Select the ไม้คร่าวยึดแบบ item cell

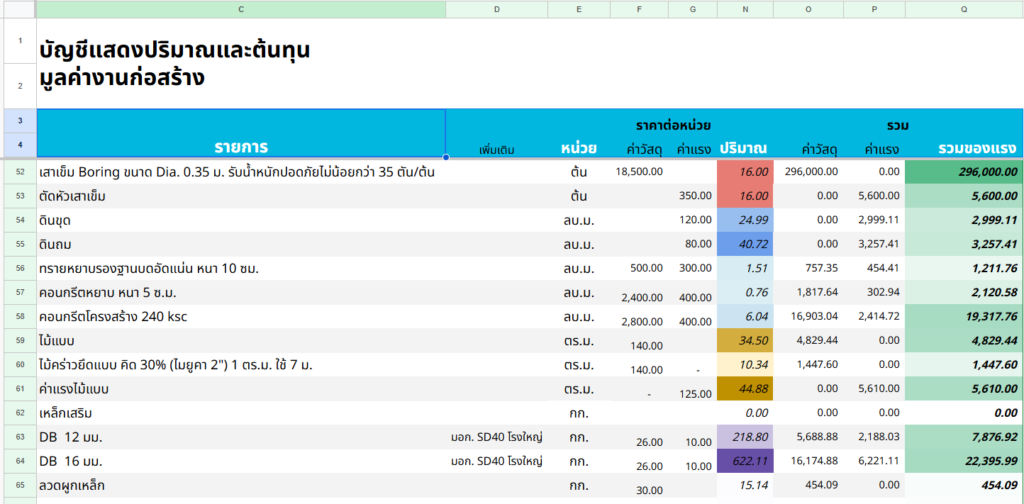pyautogui.click(x=241, y=365)
